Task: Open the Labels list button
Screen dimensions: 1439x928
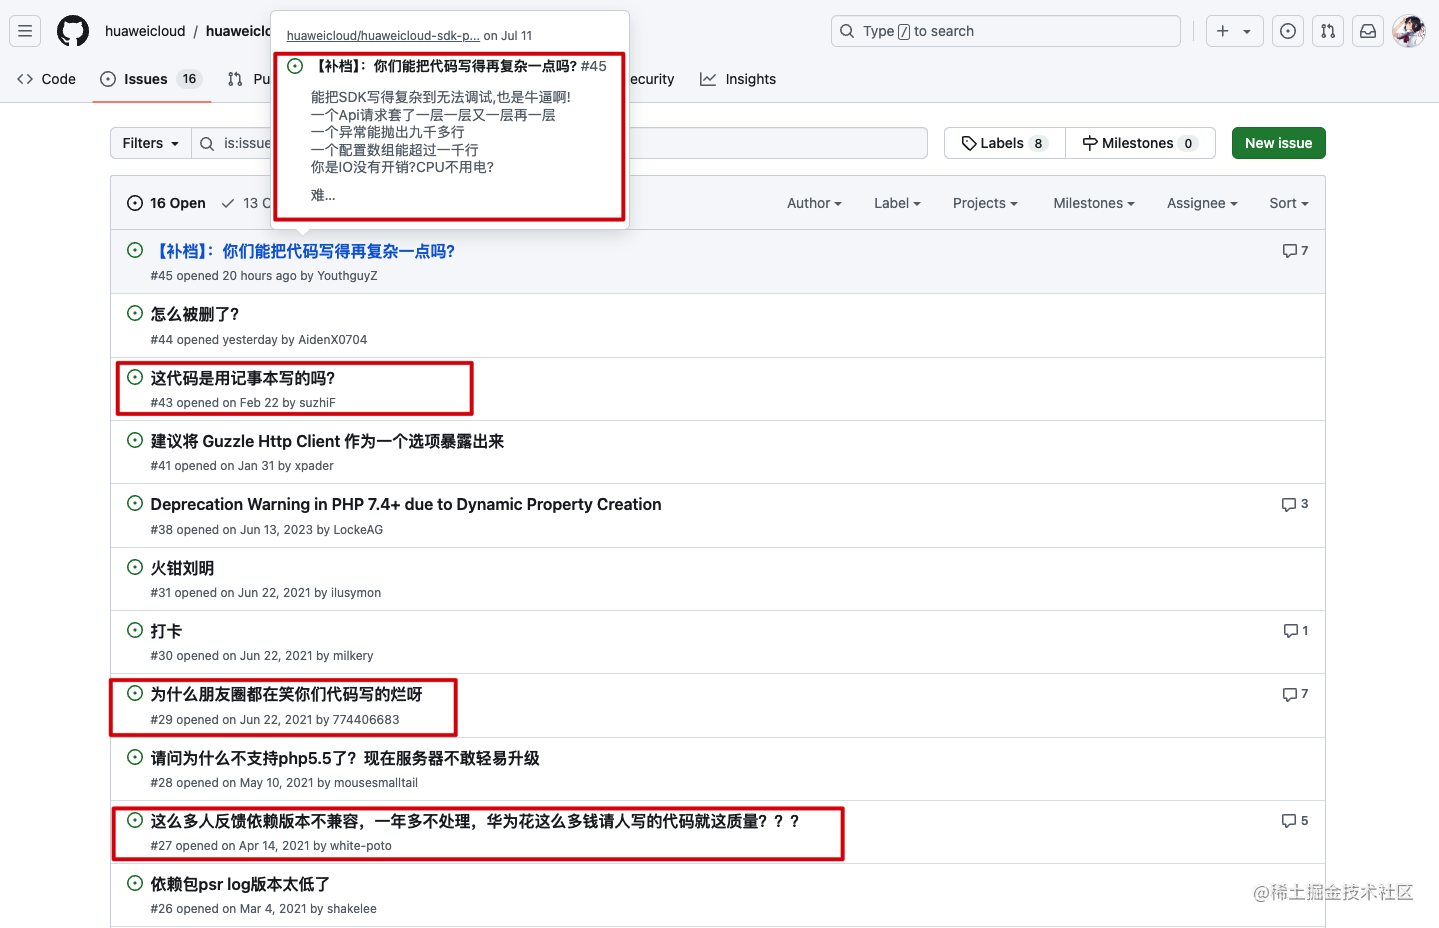Action: [1004, 143]
